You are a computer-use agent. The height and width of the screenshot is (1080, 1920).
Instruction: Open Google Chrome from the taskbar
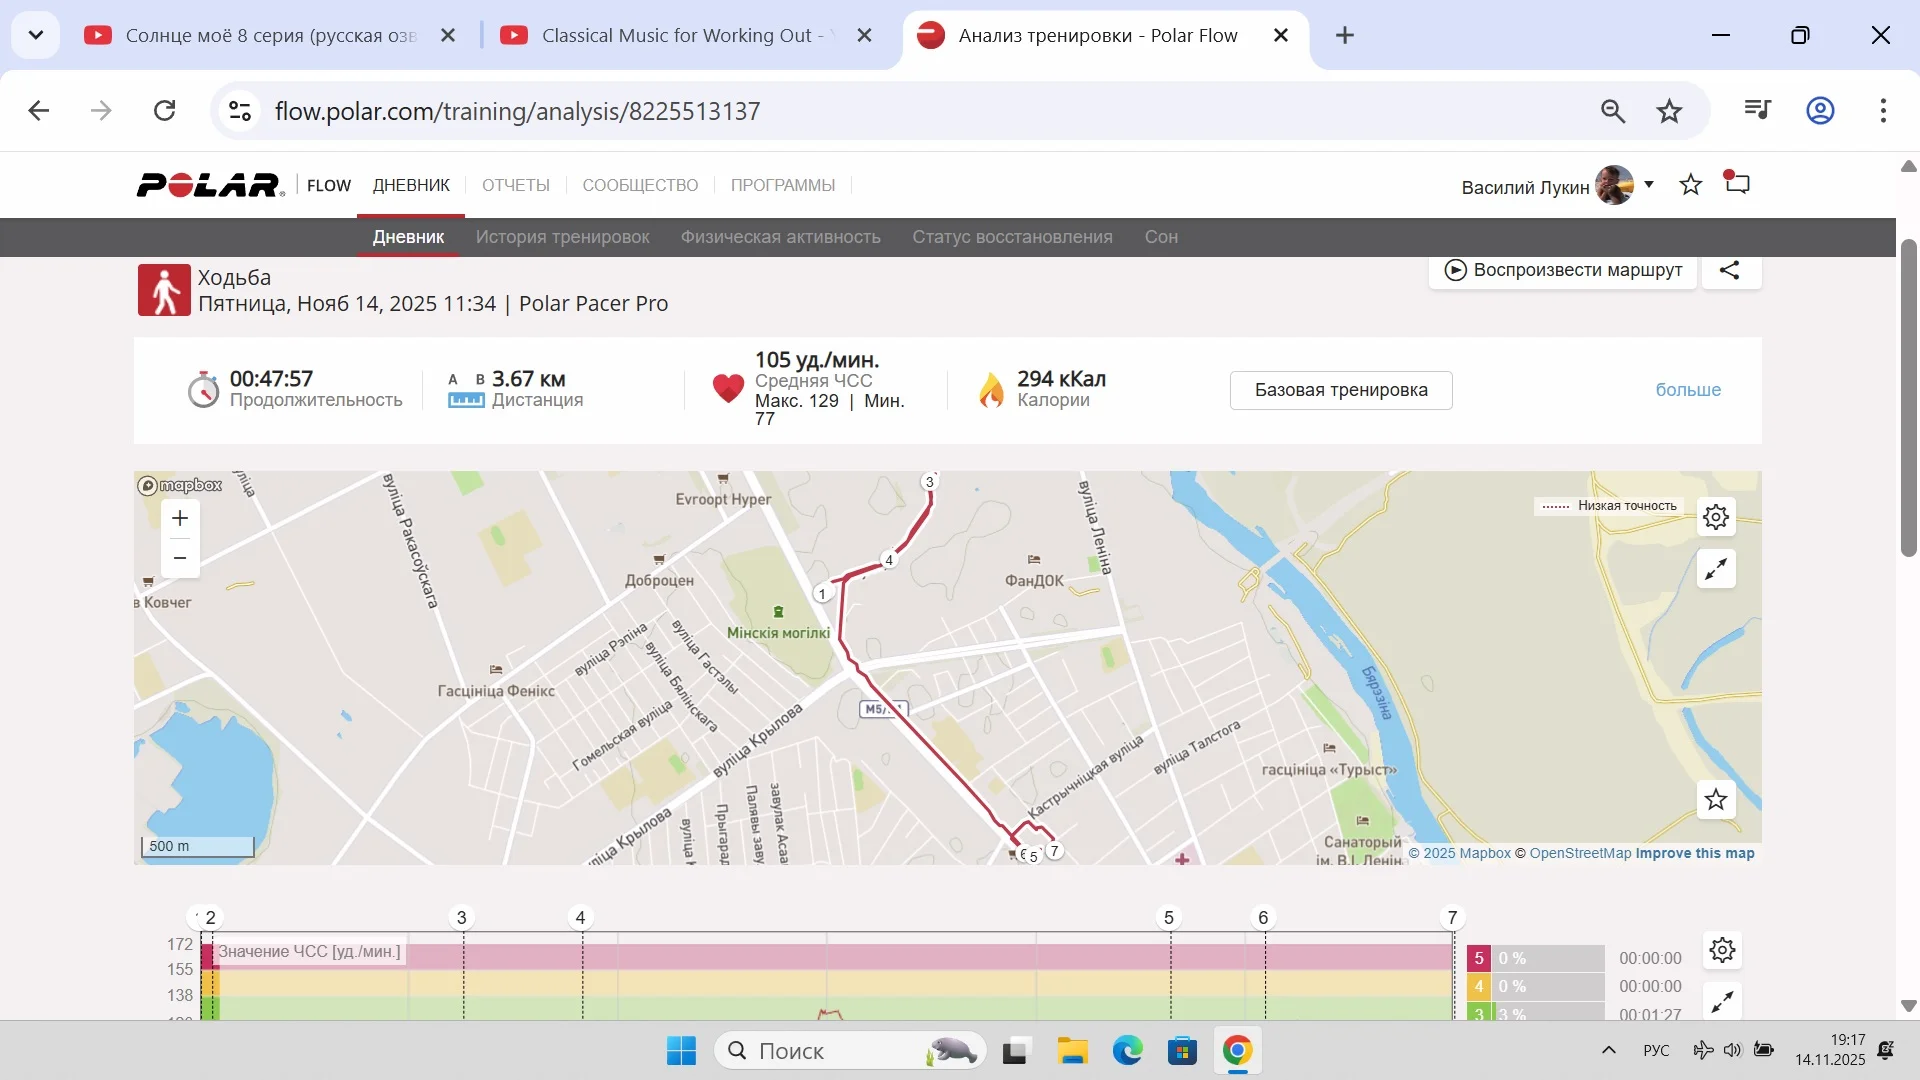click(1237, 1051)
